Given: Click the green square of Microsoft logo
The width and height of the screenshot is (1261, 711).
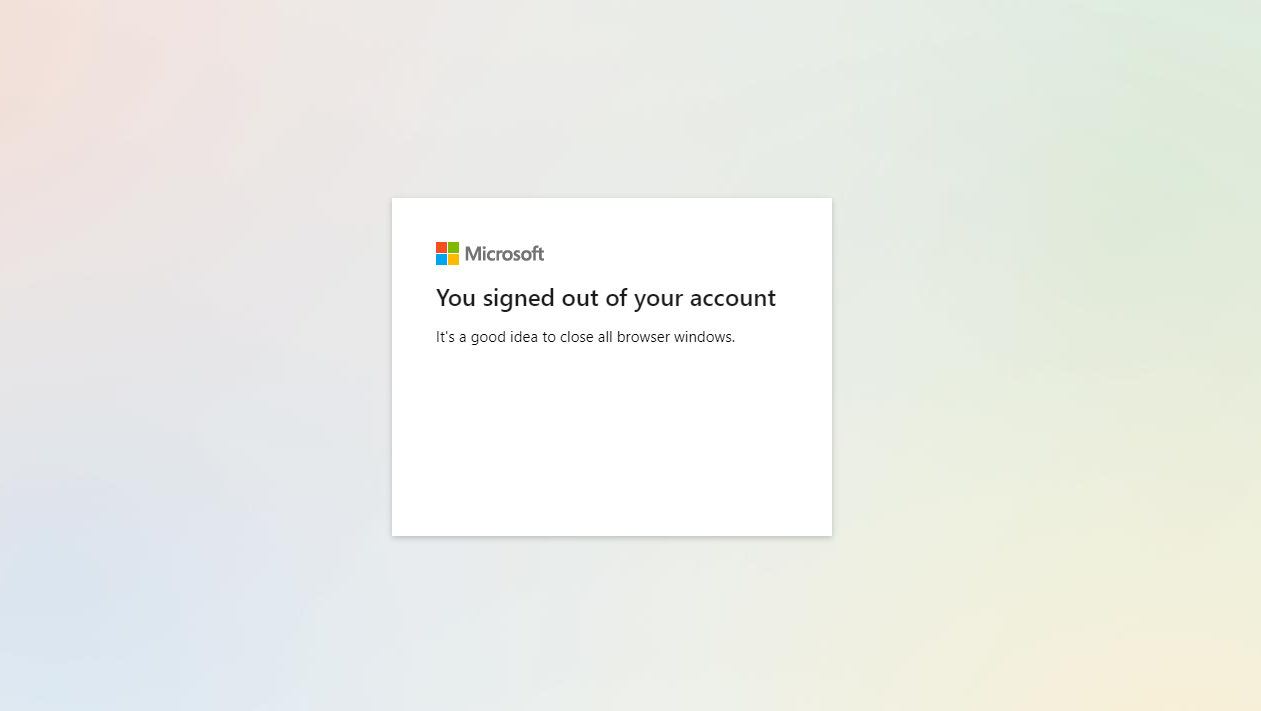Looking at the screenshot, I should [x=453, y=247].
